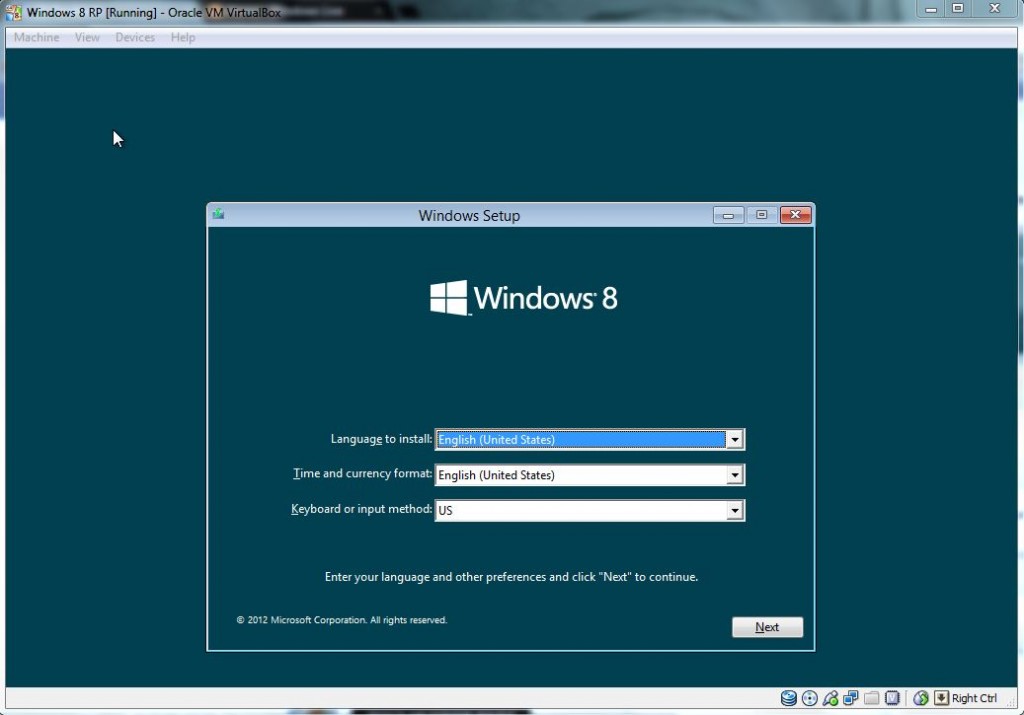The width and height of the screenshot is (1024, 715).
Task: Click the 'Enter your language' instruction text
Action: 511,577
